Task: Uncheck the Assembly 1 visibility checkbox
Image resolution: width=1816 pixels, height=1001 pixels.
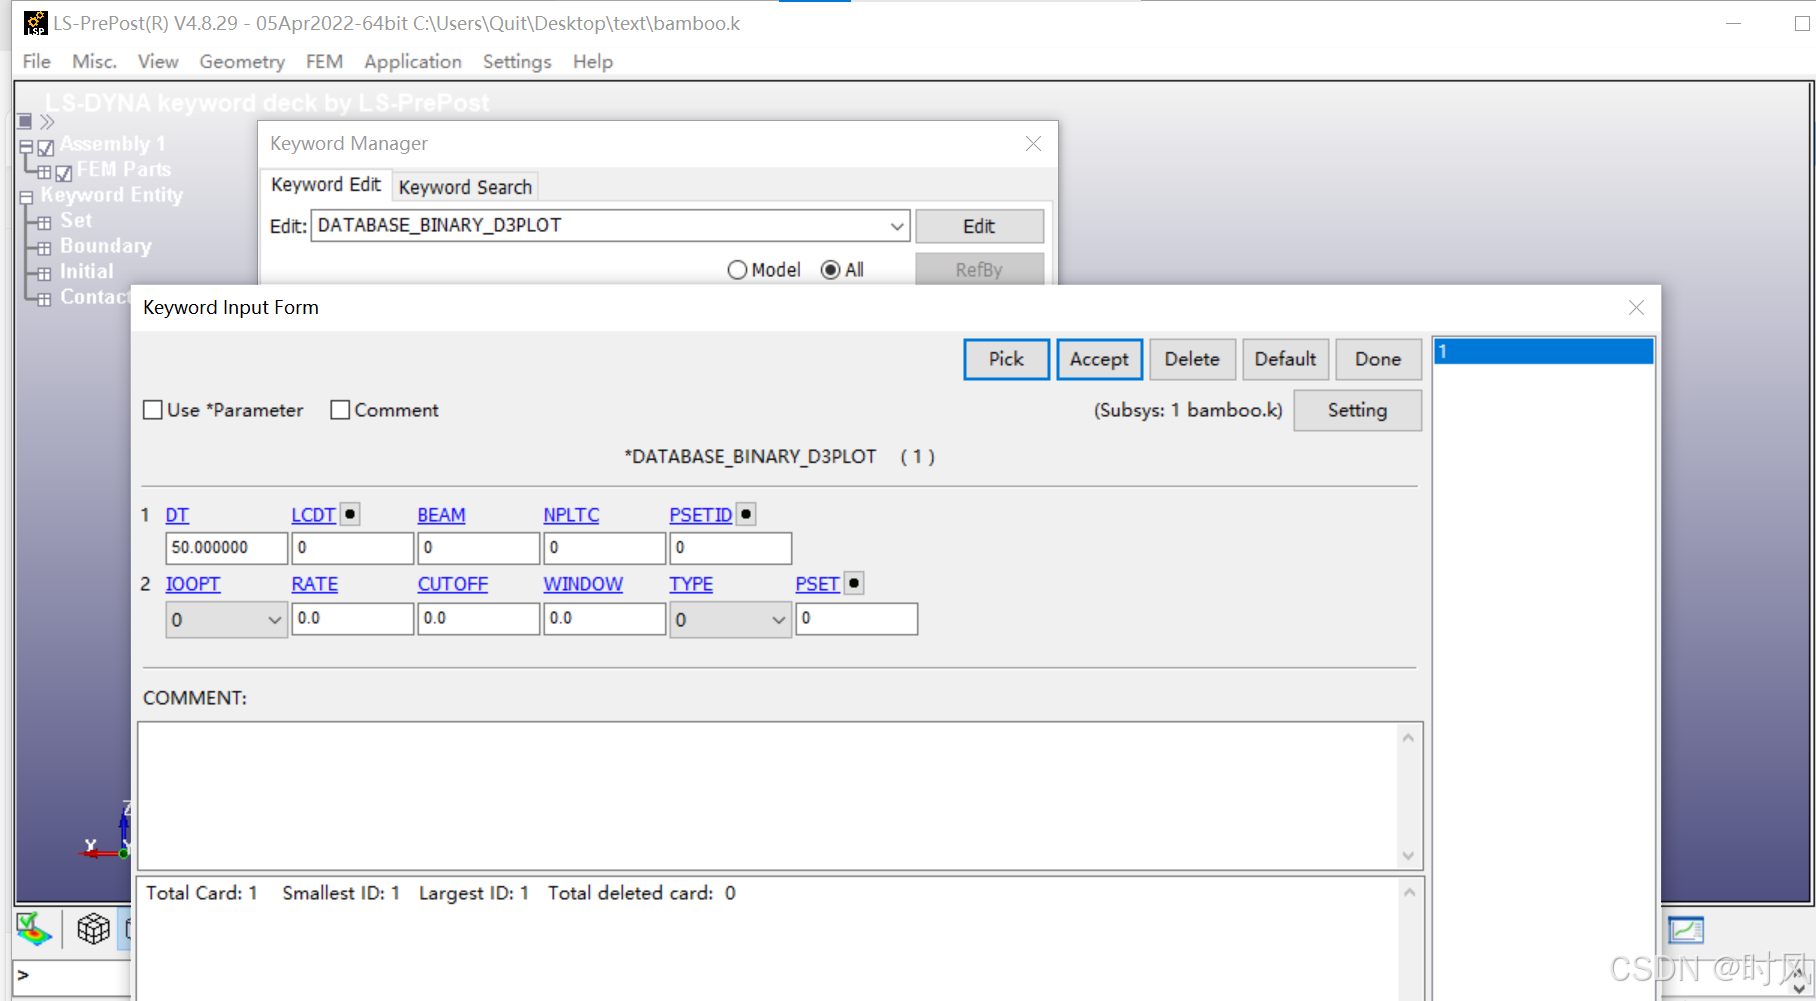Action: click(x=45, y=148)
